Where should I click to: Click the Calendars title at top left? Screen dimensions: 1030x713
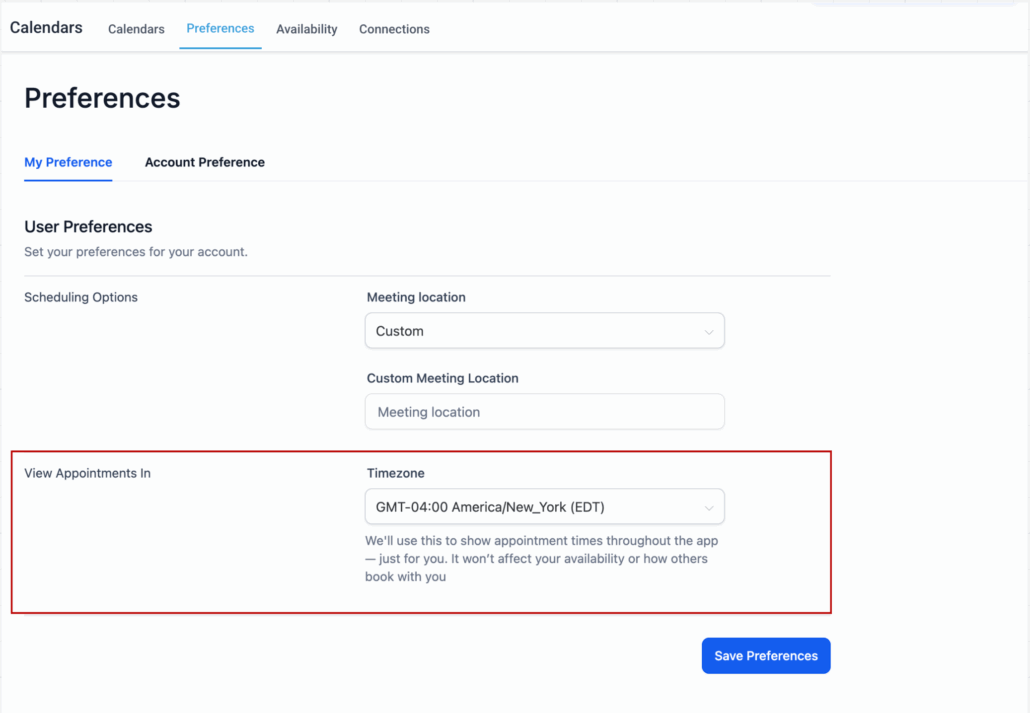[x=46, y=28]
